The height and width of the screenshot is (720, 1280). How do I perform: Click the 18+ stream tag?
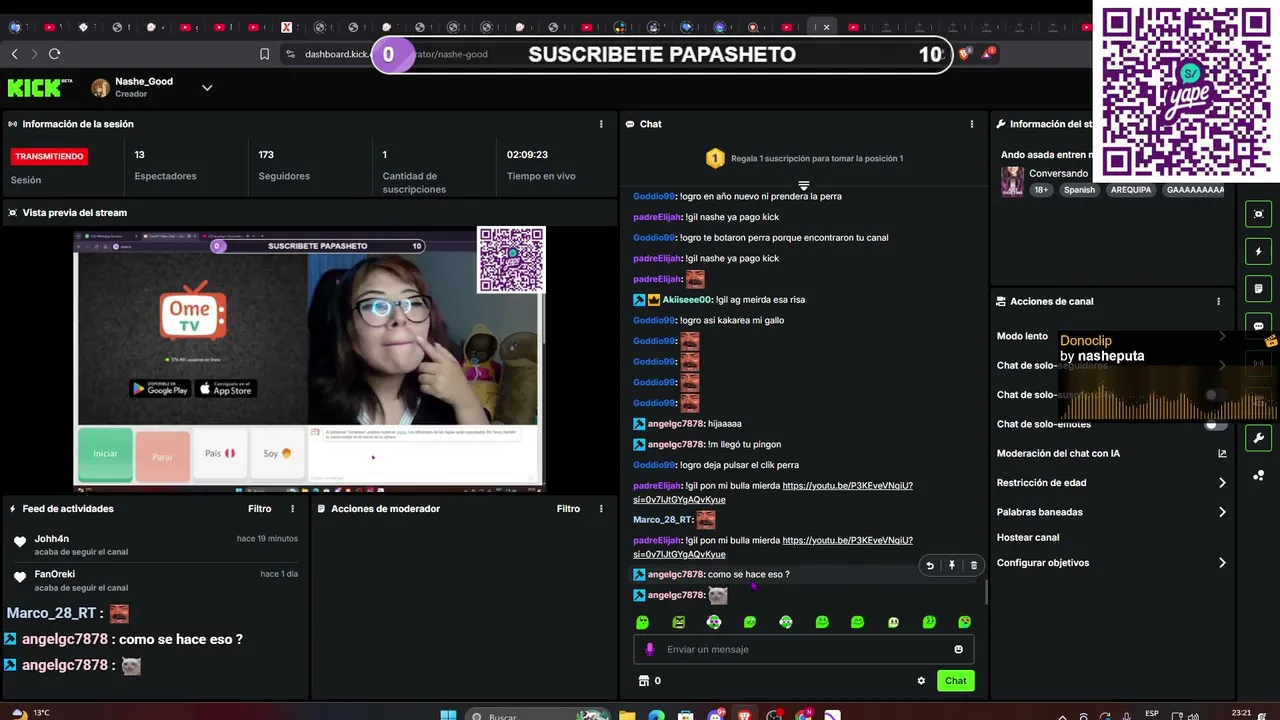pyautogui.click(x=1041, y=190)
